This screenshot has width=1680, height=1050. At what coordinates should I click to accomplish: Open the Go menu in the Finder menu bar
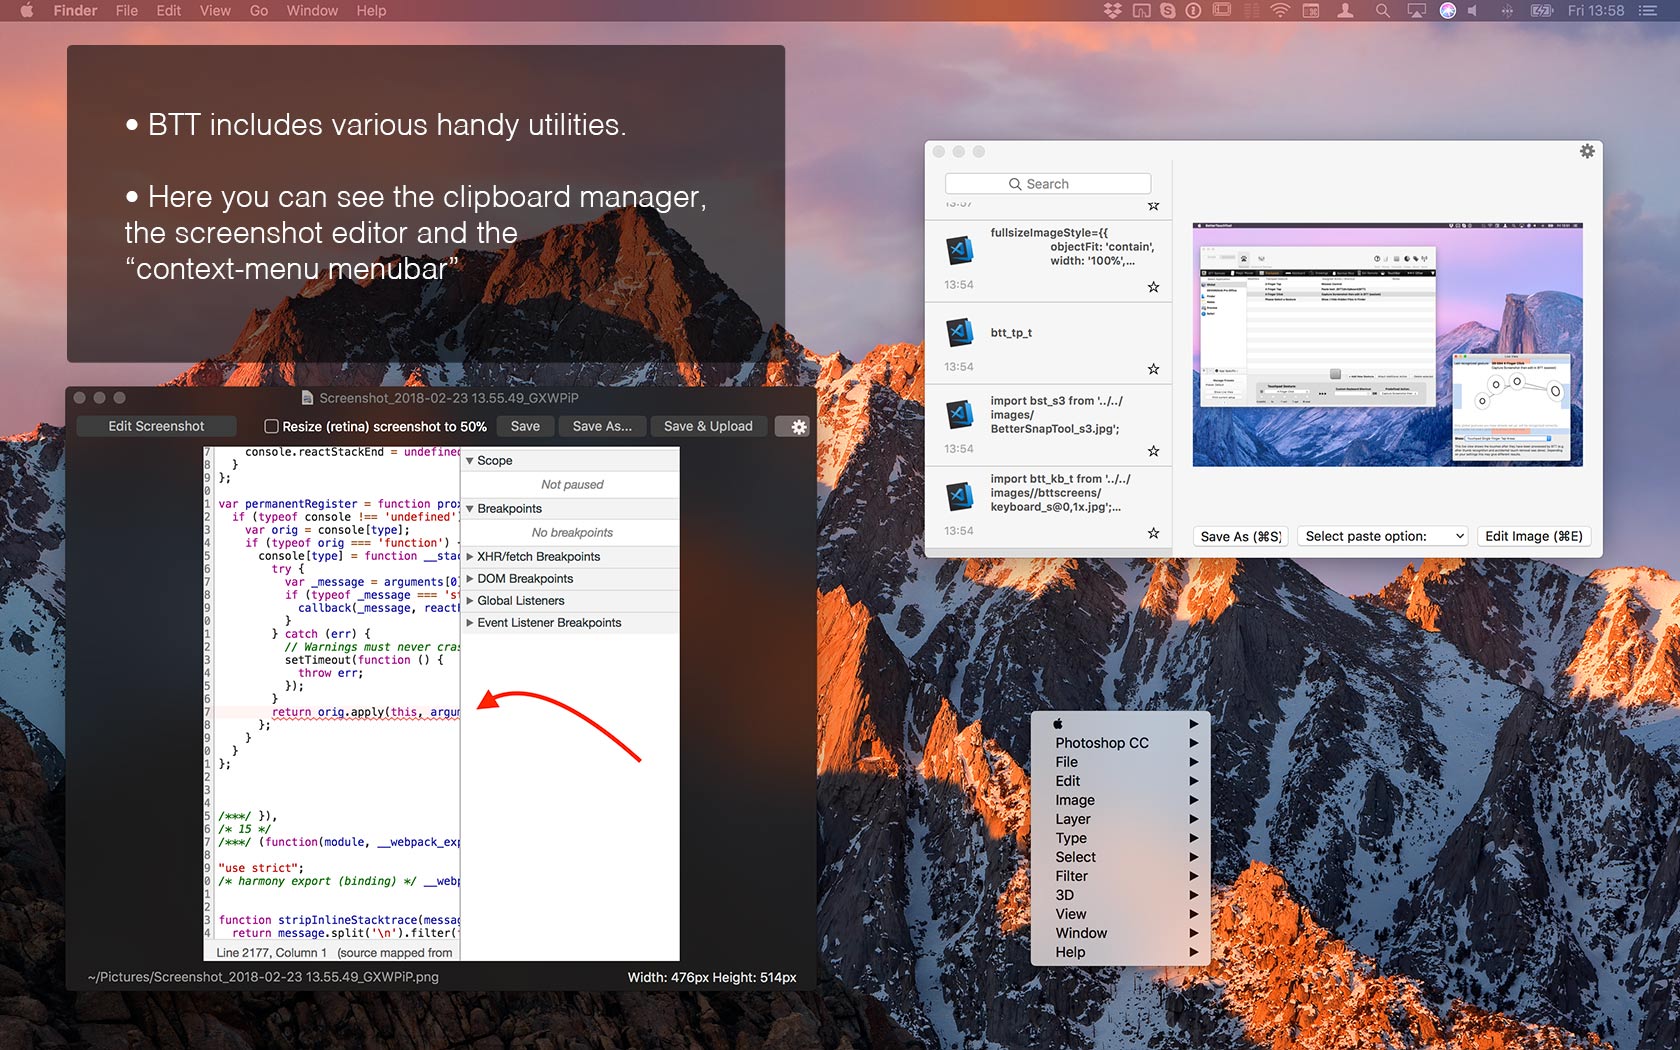(258, 10)
